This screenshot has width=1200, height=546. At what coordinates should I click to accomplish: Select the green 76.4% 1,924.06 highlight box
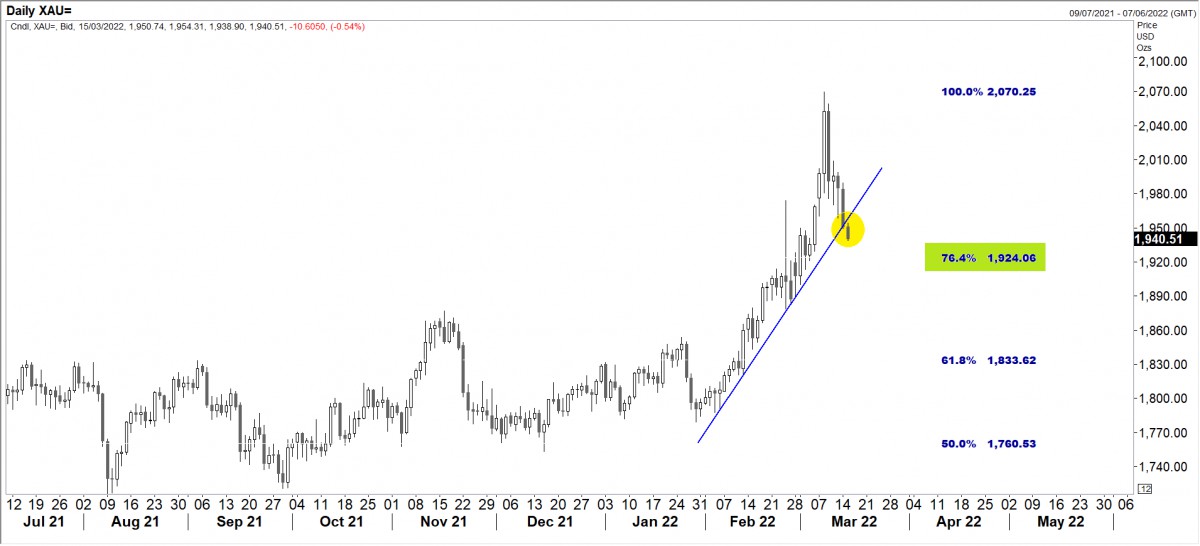[985, 258]
